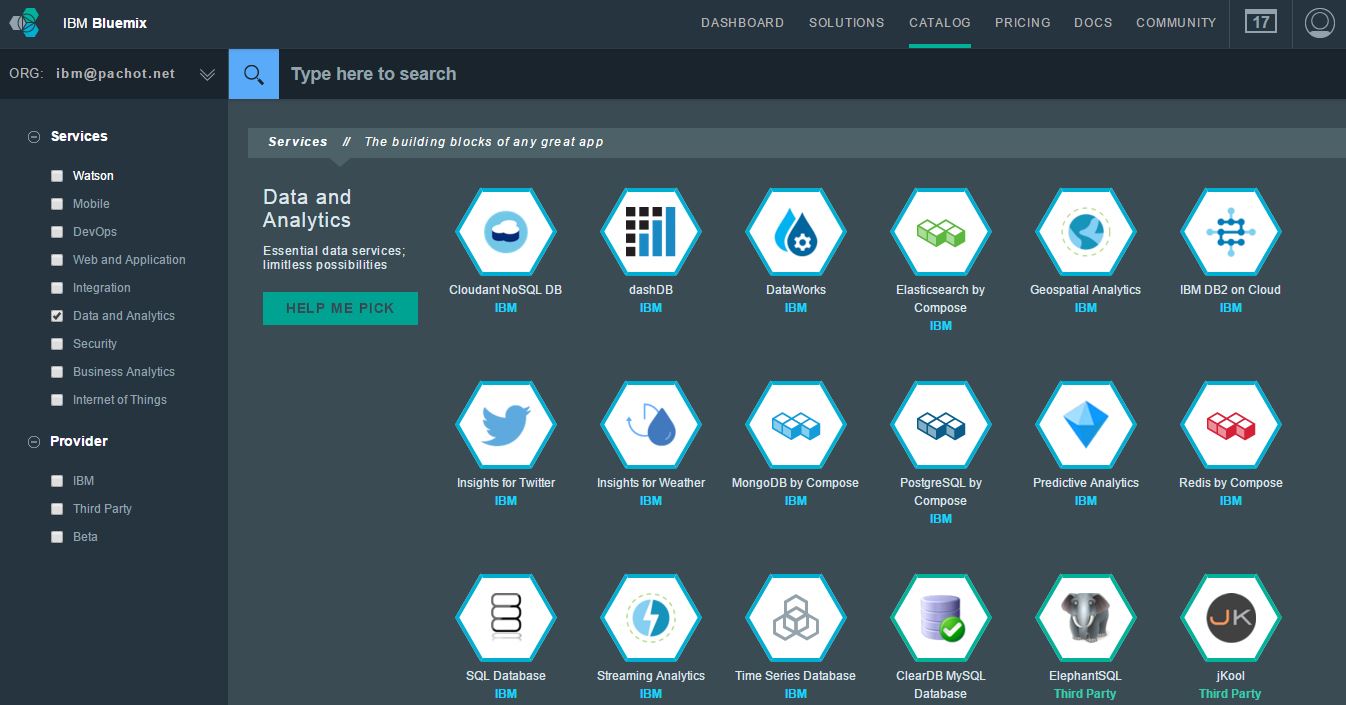1346x705 pixels.
Task: Open the Cloudant NoSQL DB service icon
Action: point(506,231)
